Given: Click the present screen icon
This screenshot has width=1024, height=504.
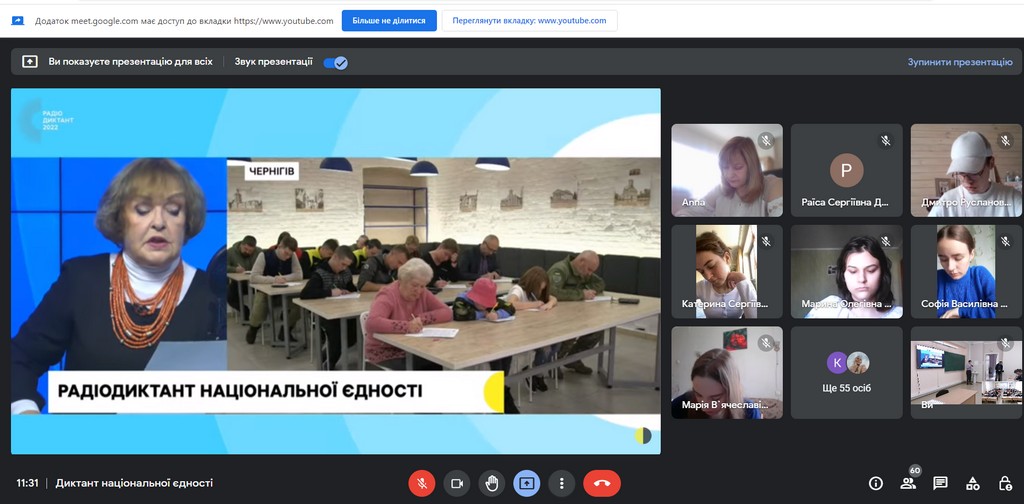Looking at the screenshot, I should tap(526, 483).
